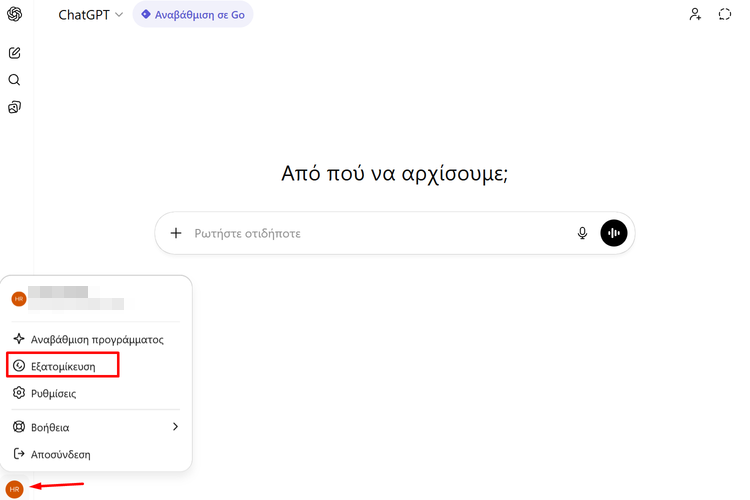This screenshot has width=750, height=500.
Task: Open the ChatGPT model selector dropdown
Action: (91, 15)
